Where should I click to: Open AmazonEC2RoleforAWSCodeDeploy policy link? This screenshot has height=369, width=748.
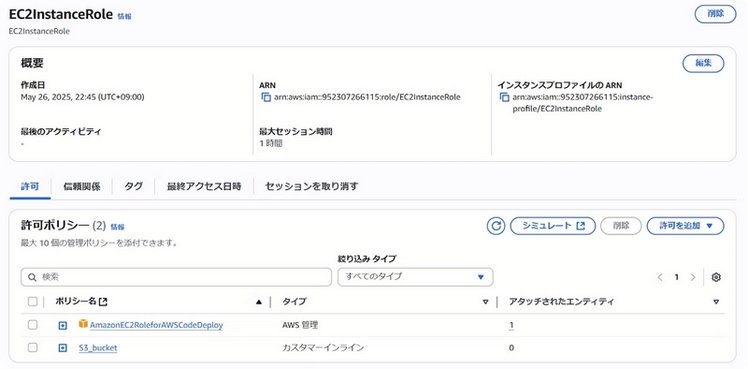tap(156, 325)
